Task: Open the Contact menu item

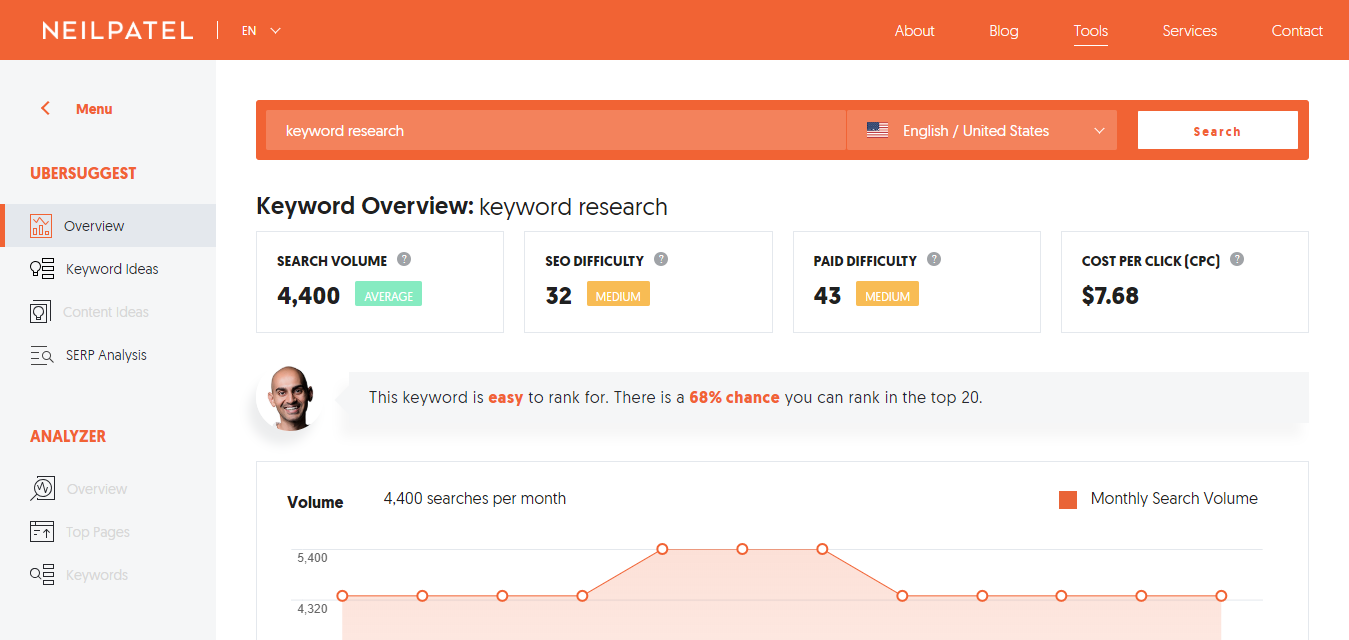Action: 1297,31
